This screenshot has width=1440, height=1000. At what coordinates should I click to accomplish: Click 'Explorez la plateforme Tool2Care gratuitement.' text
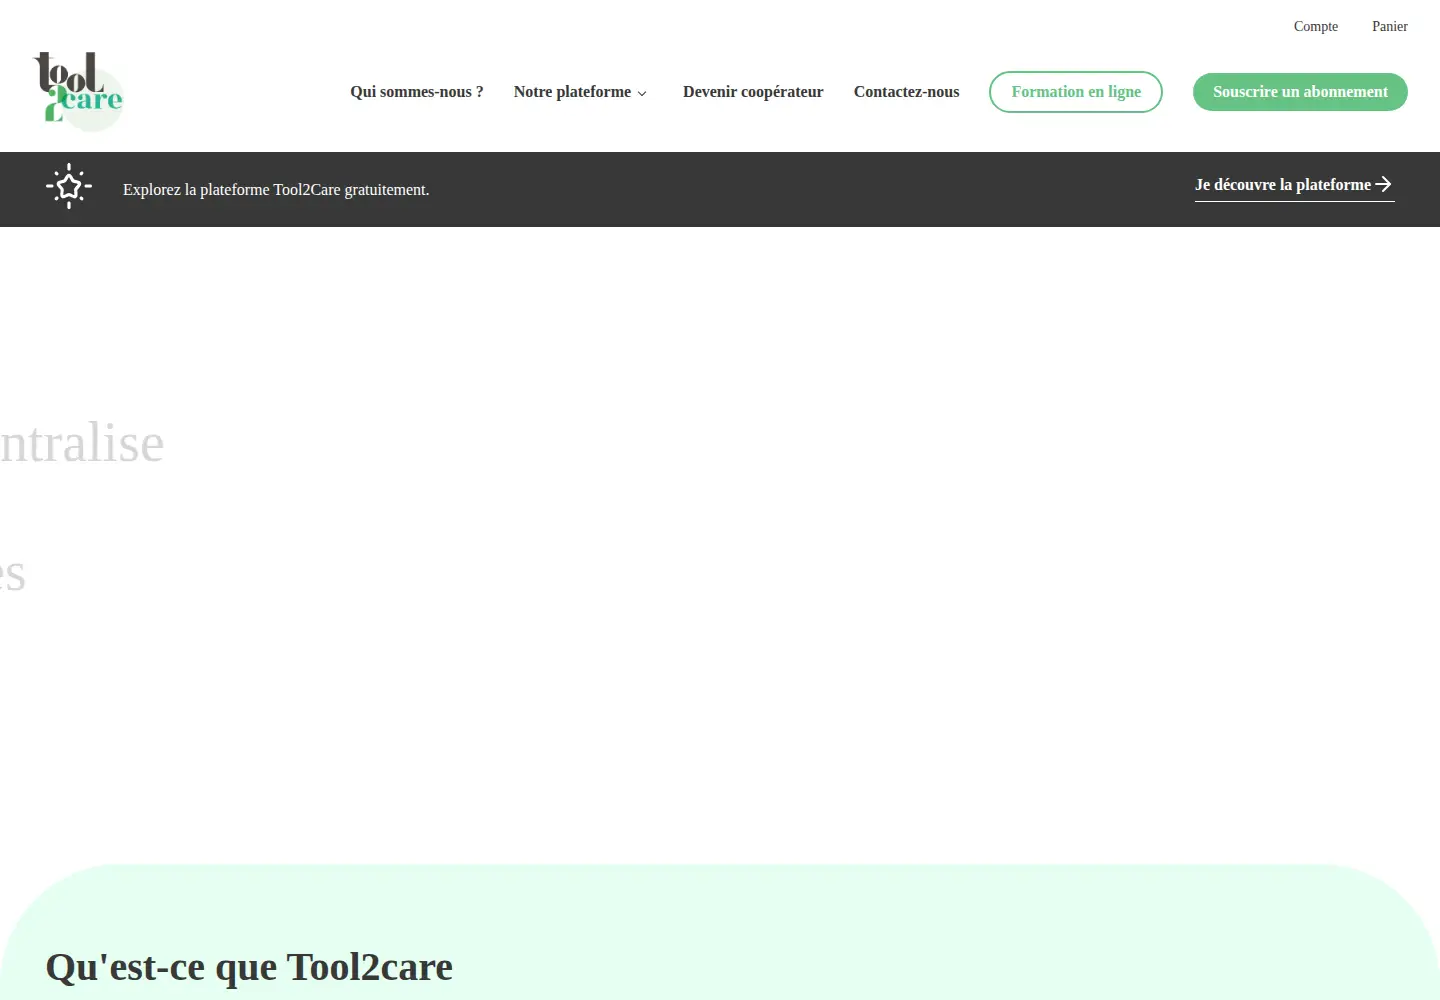276,189
